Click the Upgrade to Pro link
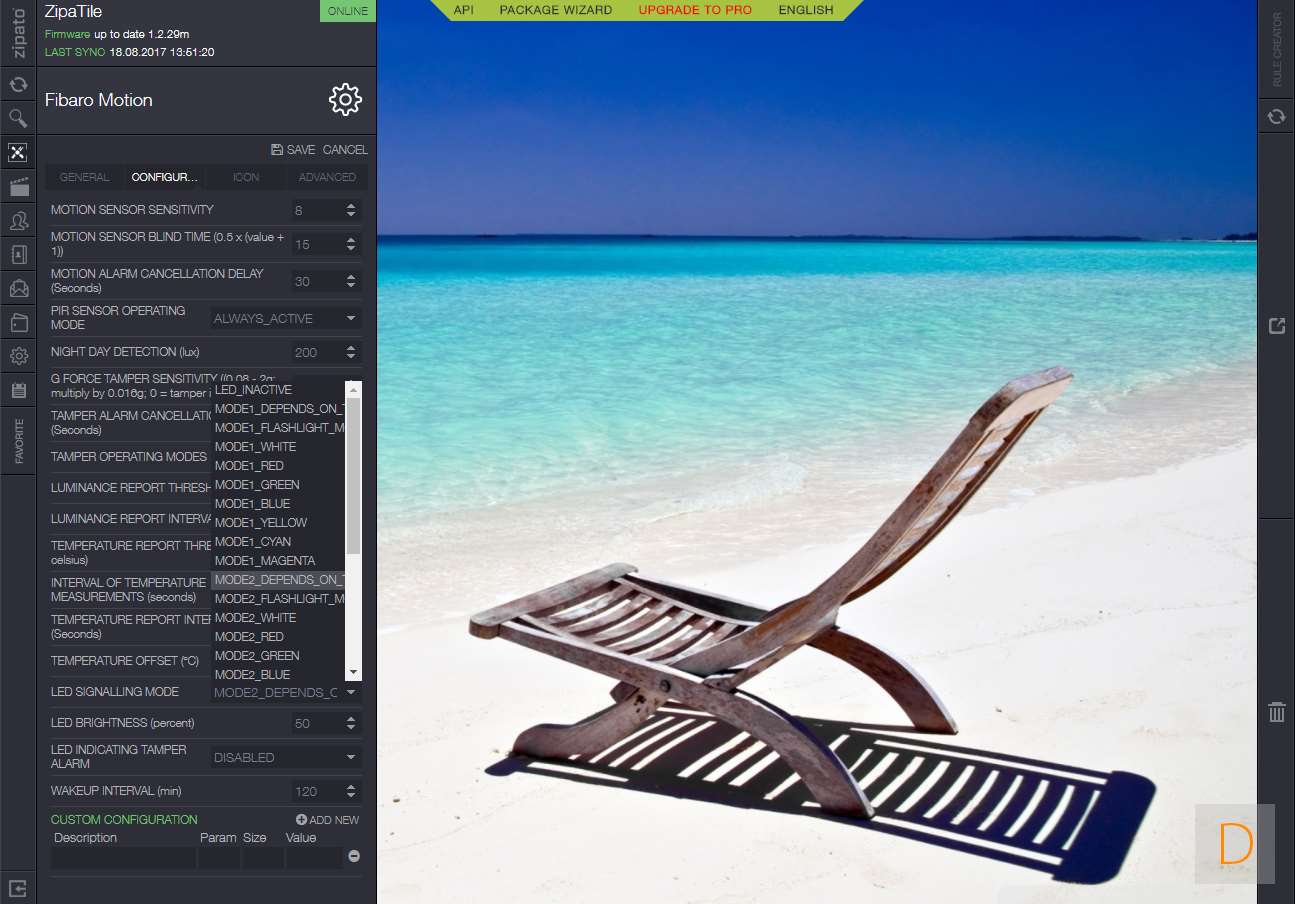 click(694, 10)
